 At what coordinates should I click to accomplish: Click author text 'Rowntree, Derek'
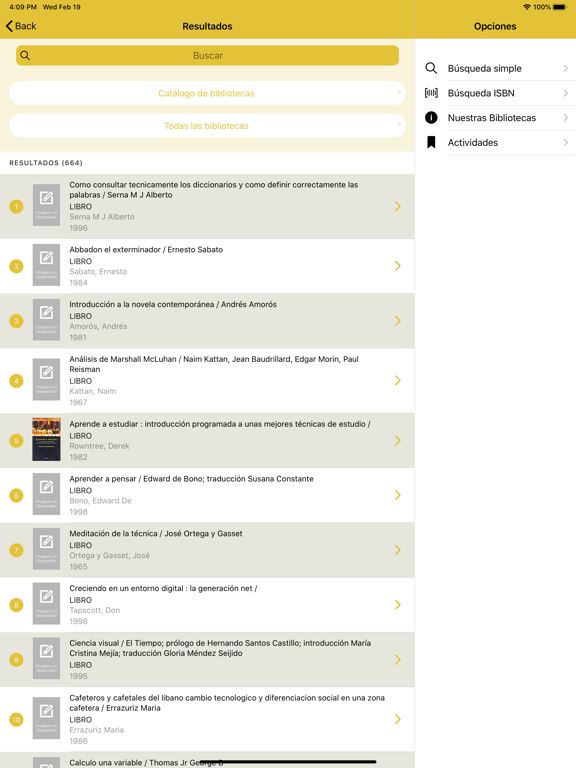click(x=99, y=446)
